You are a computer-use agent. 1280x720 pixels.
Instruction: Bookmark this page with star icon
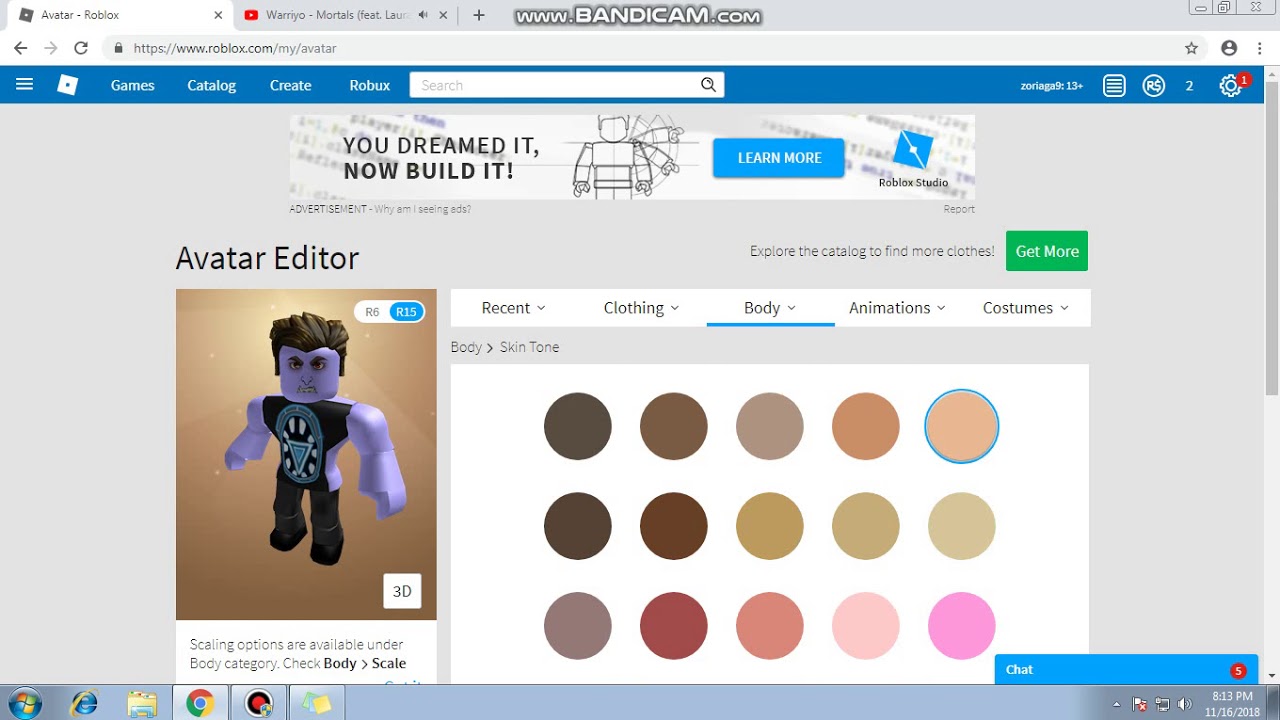coord(1191,48)
